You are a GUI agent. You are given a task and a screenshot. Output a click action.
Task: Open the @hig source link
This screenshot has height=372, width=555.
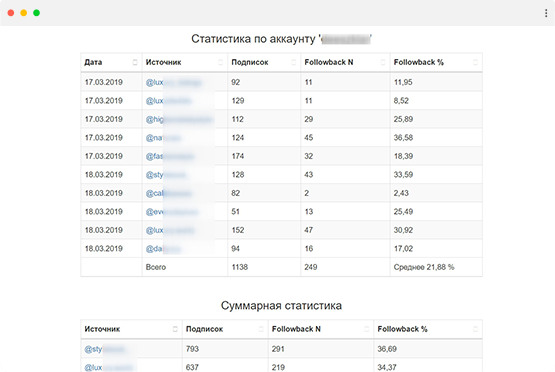click(x=179, y=120)
